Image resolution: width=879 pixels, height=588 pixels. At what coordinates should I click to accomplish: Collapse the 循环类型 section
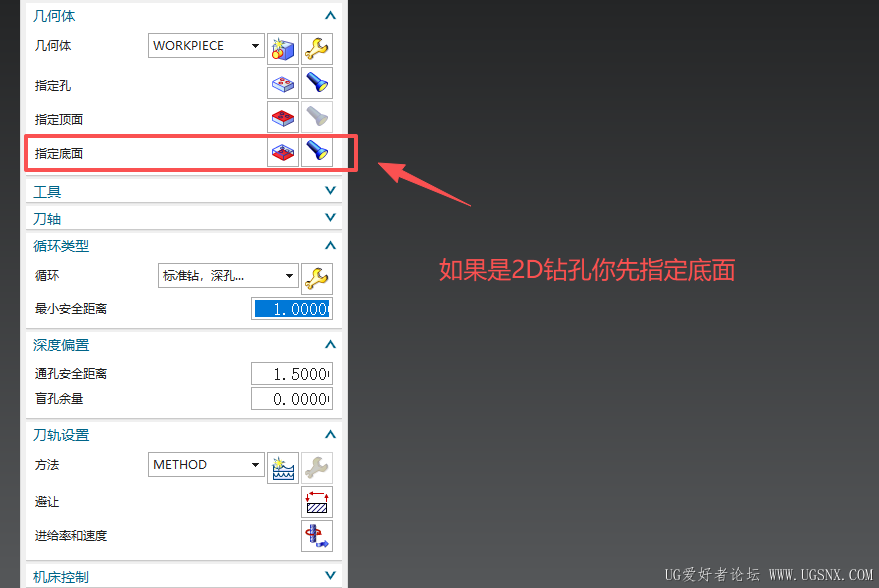(x=330, y=245)
